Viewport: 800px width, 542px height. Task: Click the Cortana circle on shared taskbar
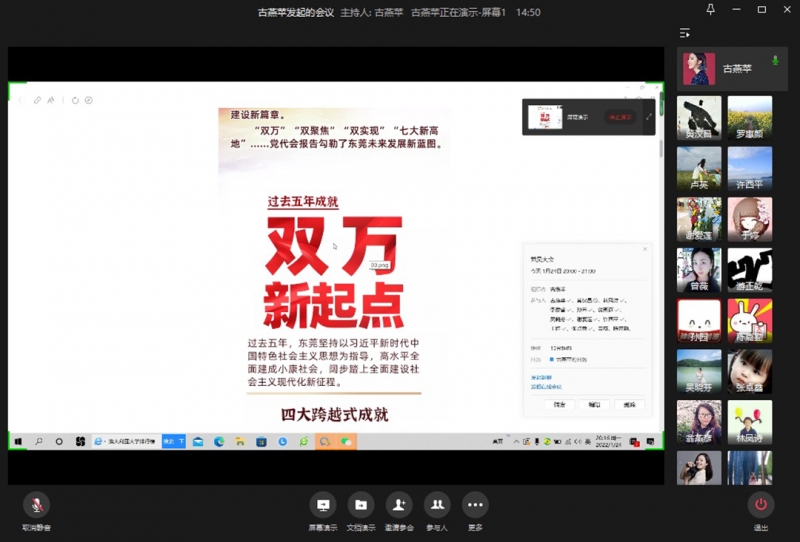coord(59,441)
